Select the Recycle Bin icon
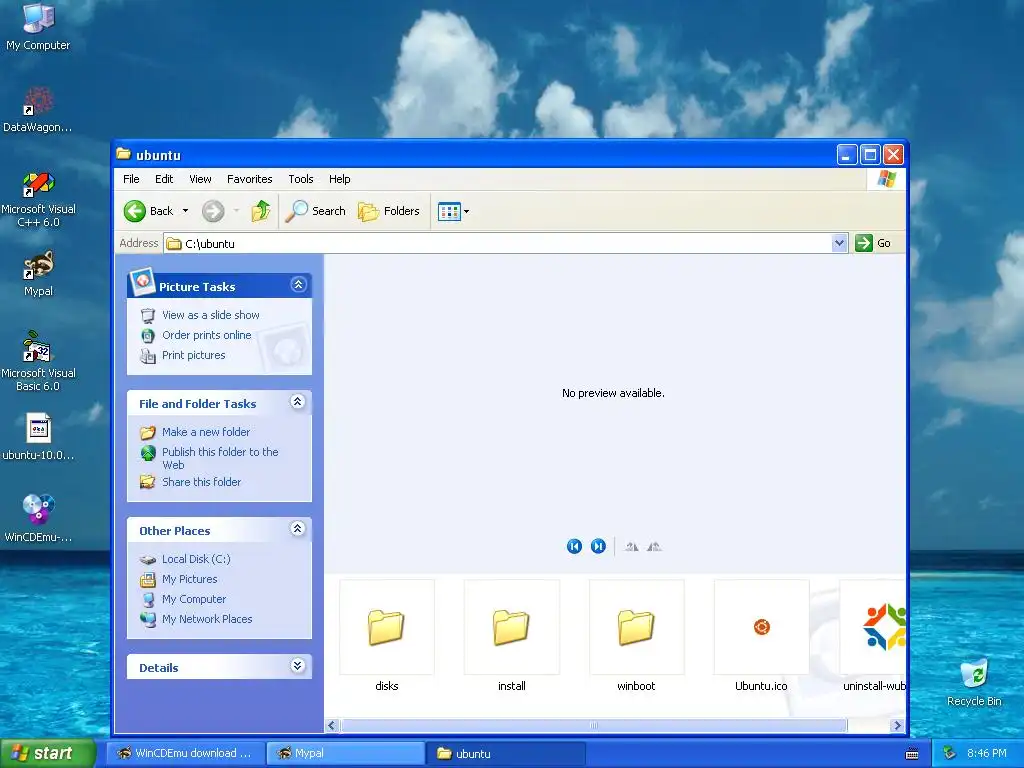The height and width of the screenshot is (768, 1024). (x=974, y=683)
